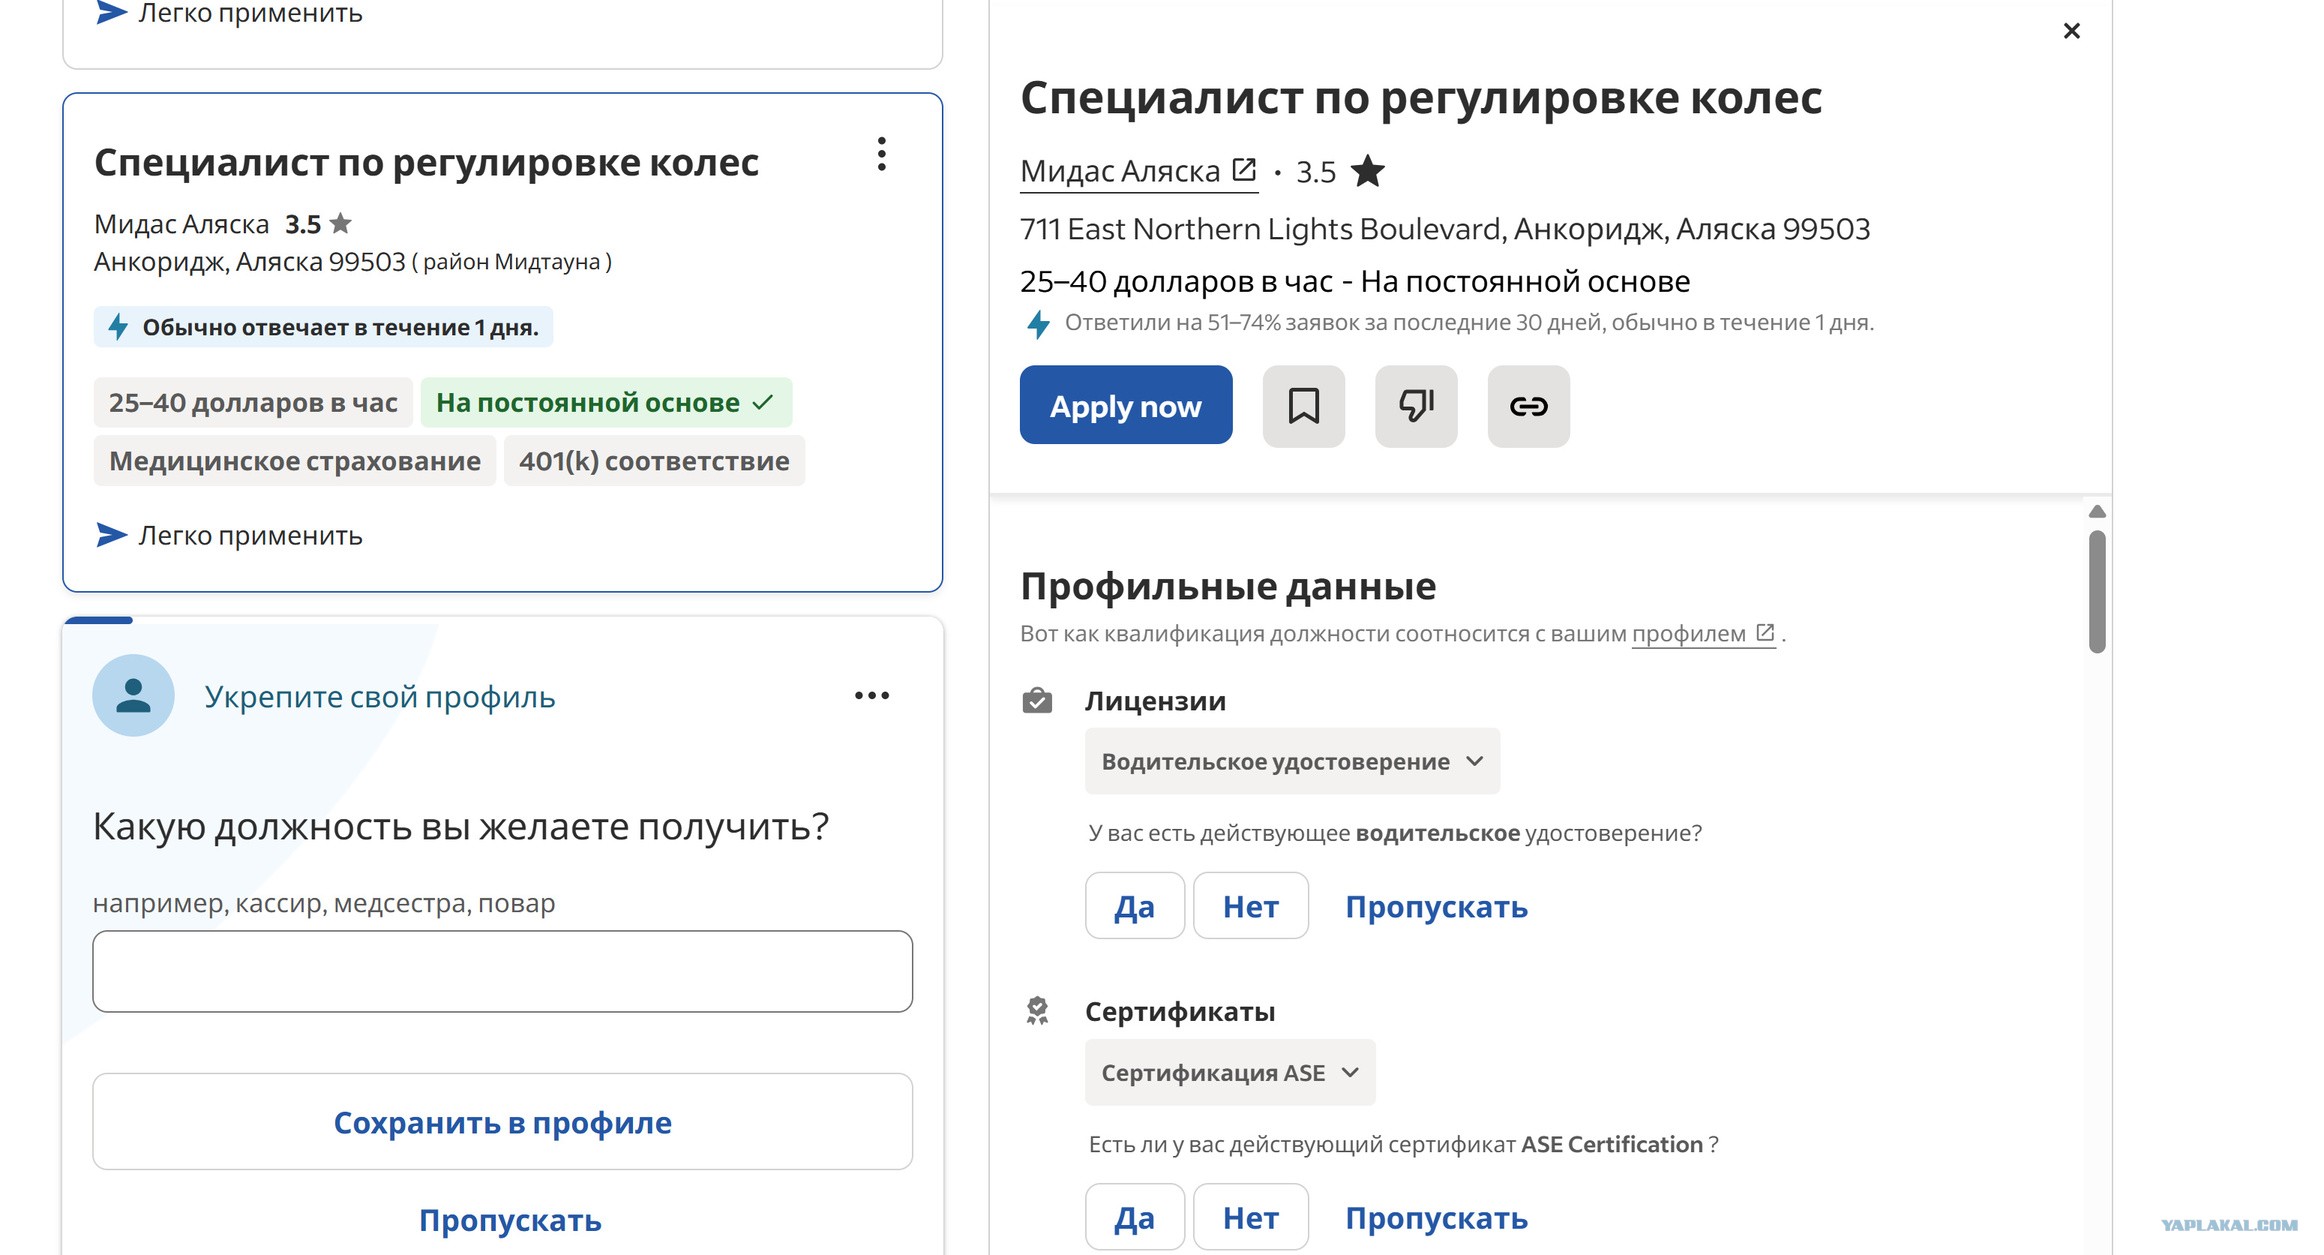The width and height of the screenshot is (2324, 1255).
Task: Answer Нет for ASE Certification
Action: click(x=1251, y=1217)
